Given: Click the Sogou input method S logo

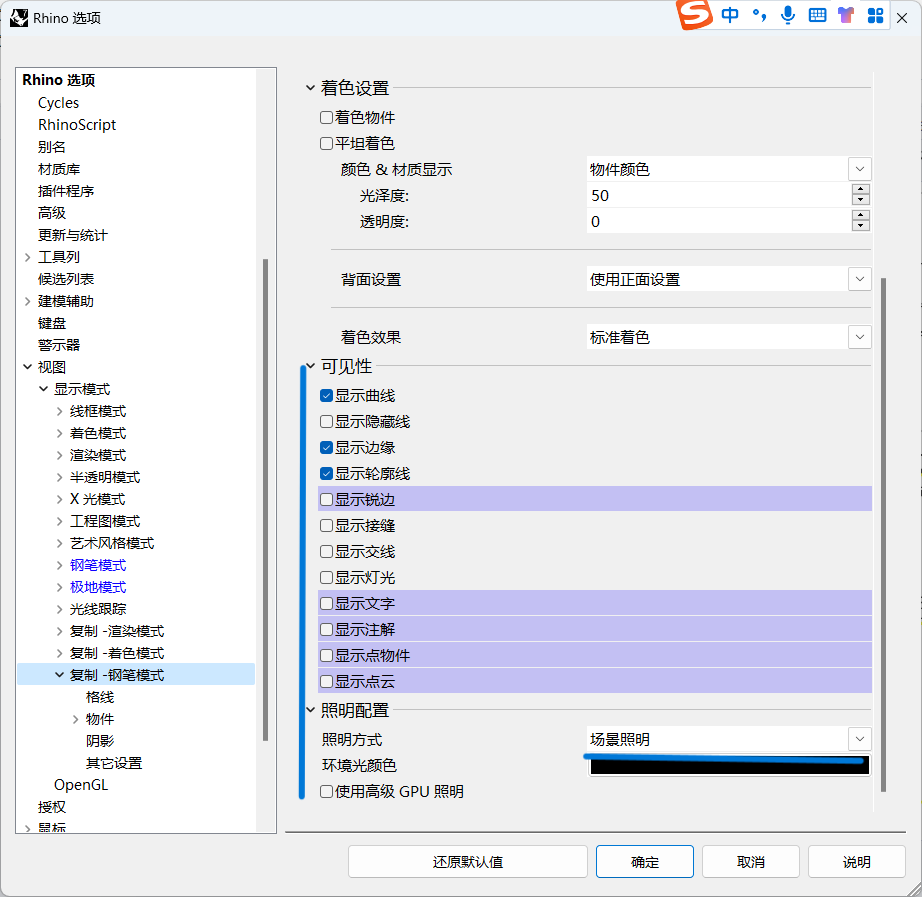Looking at the screenshot, I should [x=694, y=14].
